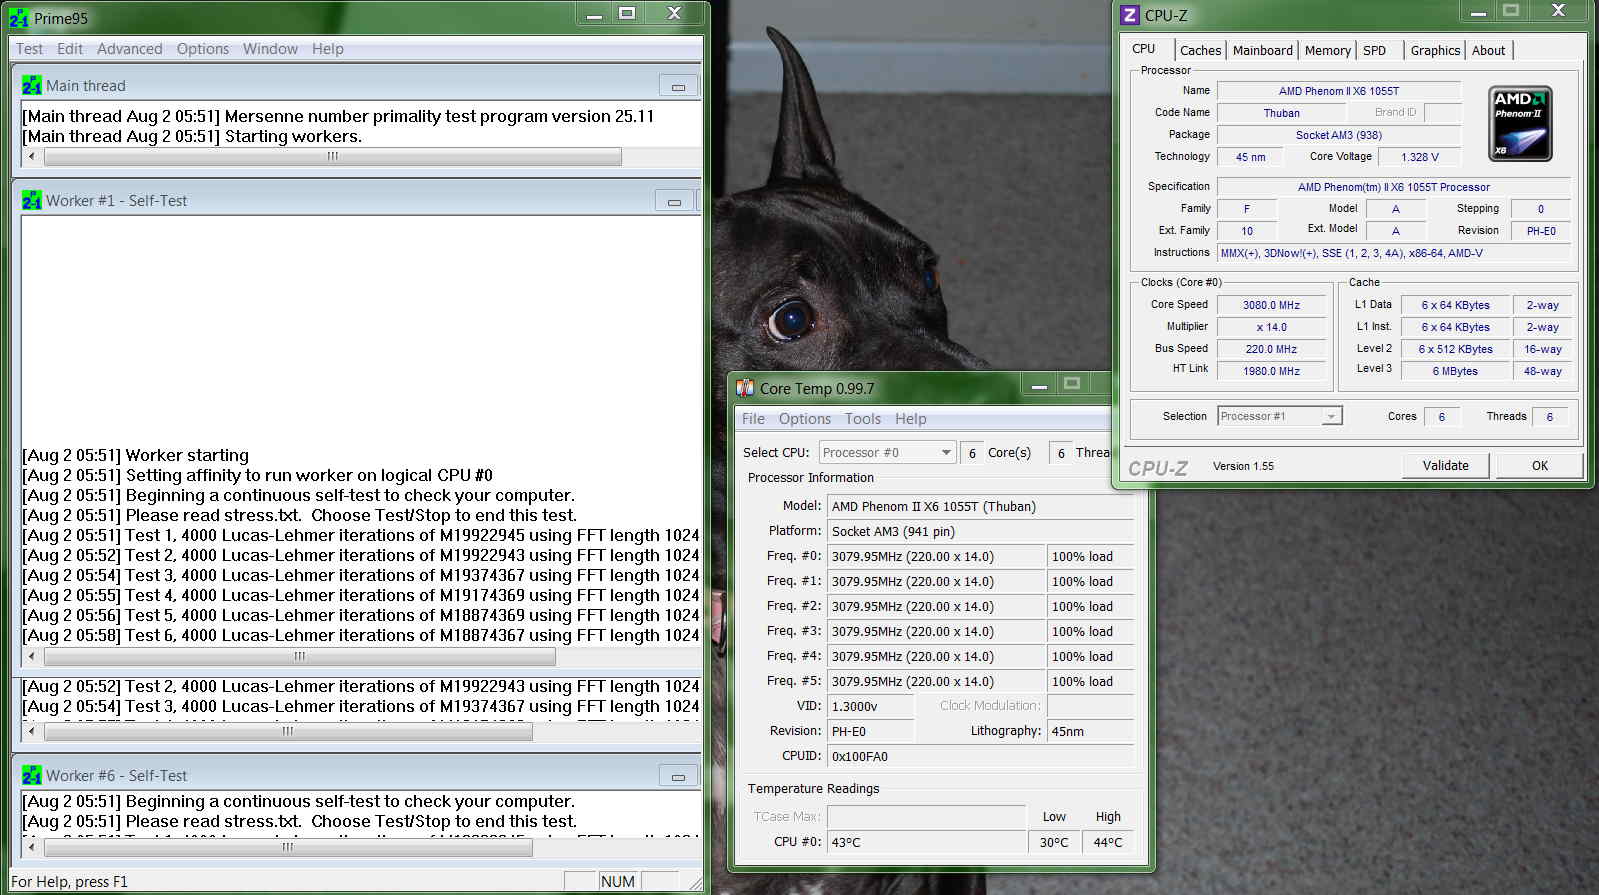Minimize the Worker #1 Self-Test subwindow

pyautogui.click(x=674, y=202)
